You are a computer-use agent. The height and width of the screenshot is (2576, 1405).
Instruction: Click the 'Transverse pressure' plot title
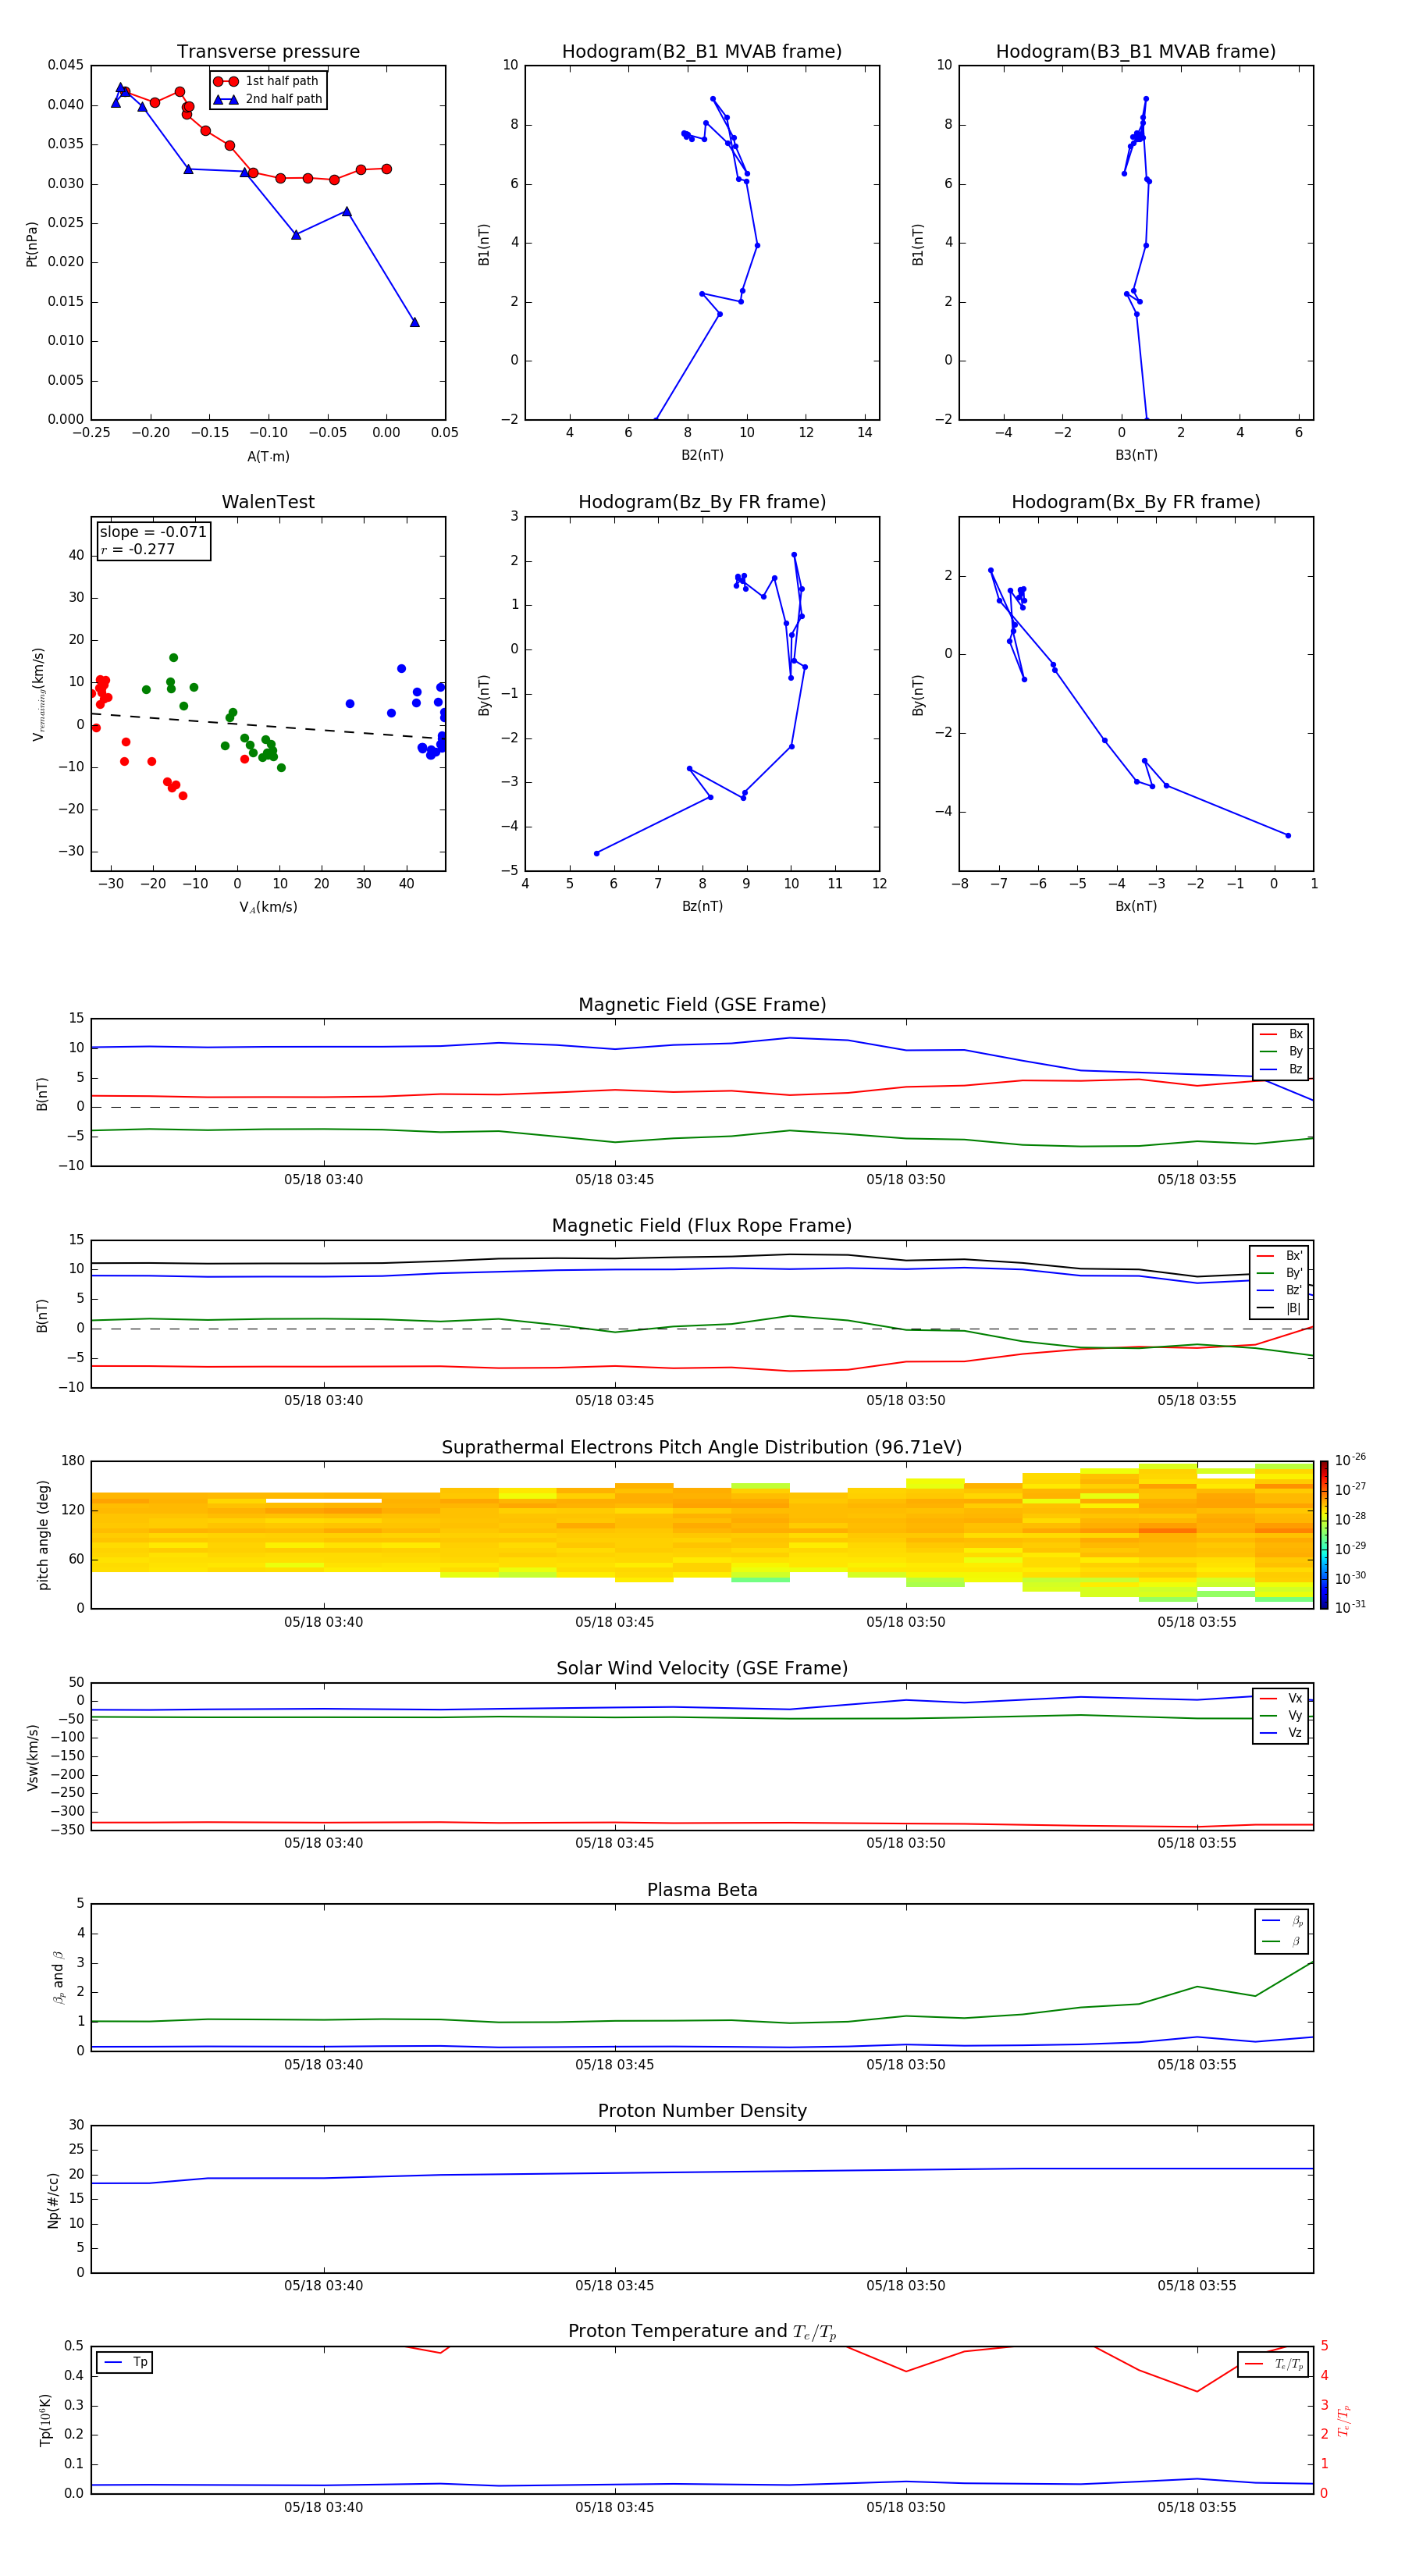[268, 51]
